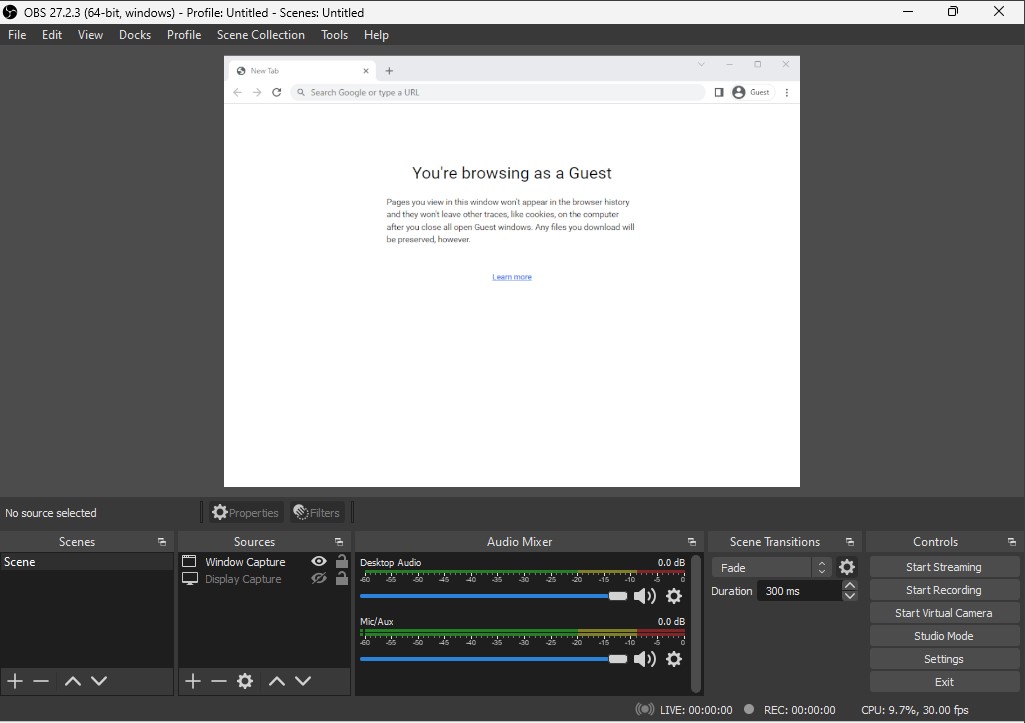Open Mic/Aux settings gear
Viewport: 1025px width, 723px height.
(x=674, y=658)
